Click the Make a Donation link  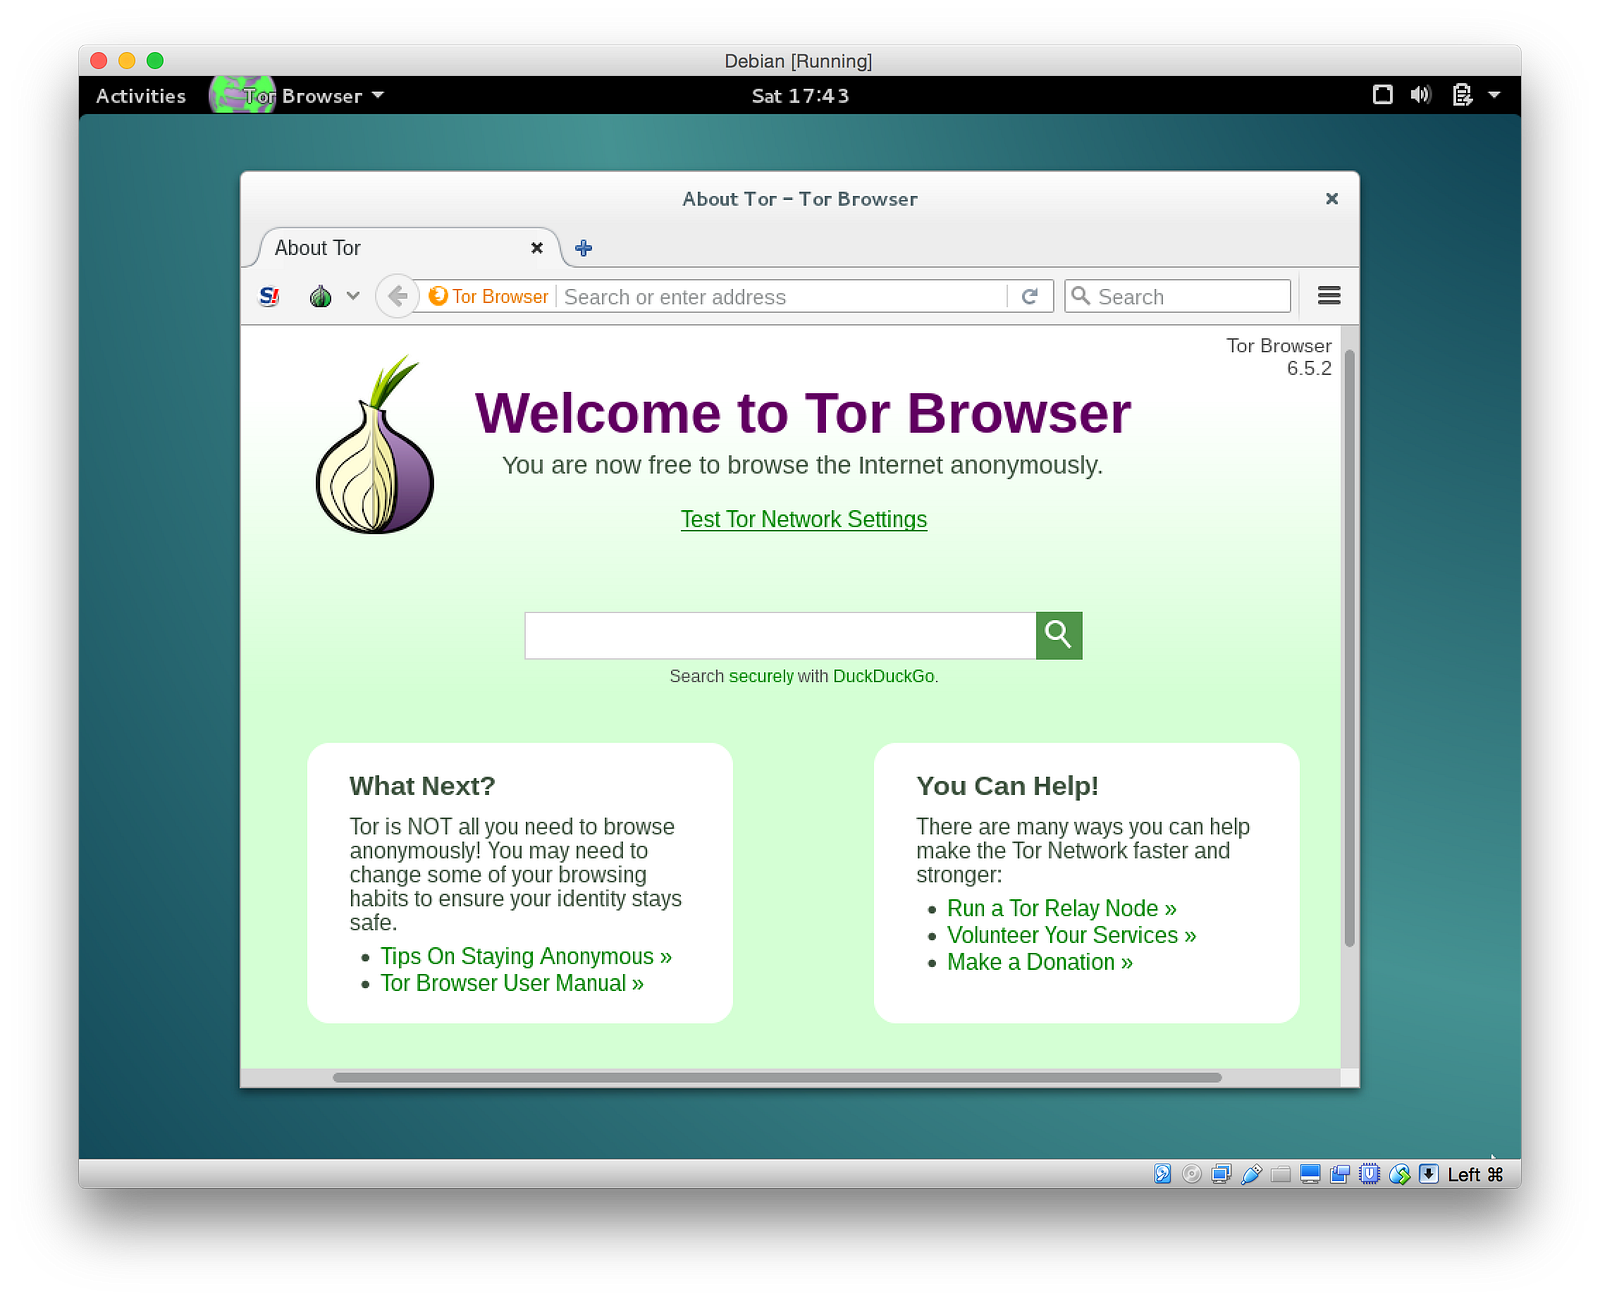pyautogui.click(x=1040, y=962)
